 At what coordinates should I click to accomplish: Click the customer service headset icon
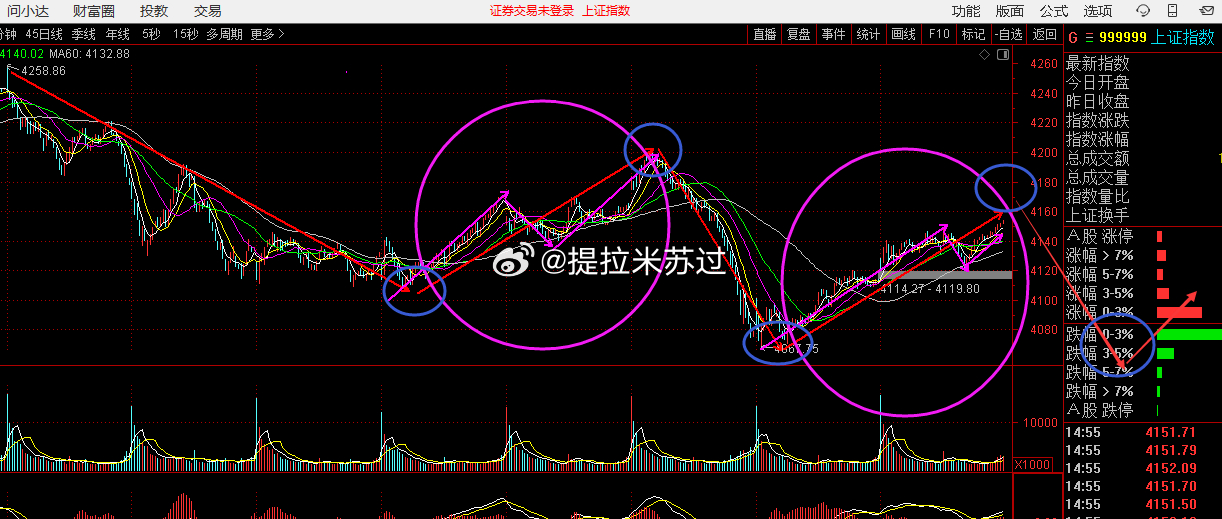1142,11
